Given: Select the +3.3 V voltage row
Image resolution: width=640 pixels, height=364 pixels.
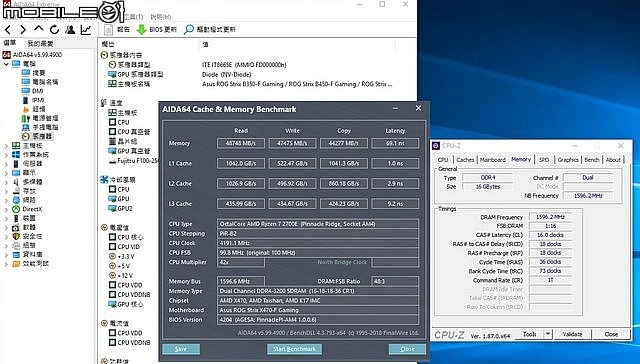Looking at the screenshot, I should tap(122, 256).
